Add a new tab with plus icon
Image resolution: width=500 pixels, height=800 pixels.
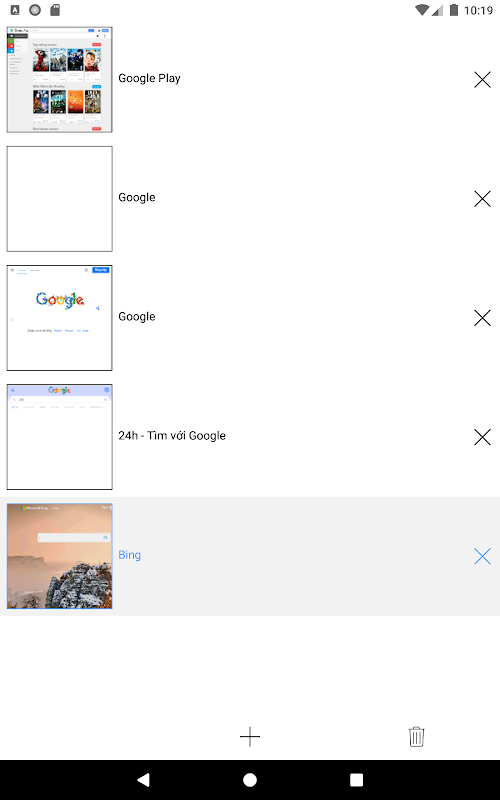[x=250, y=736]
